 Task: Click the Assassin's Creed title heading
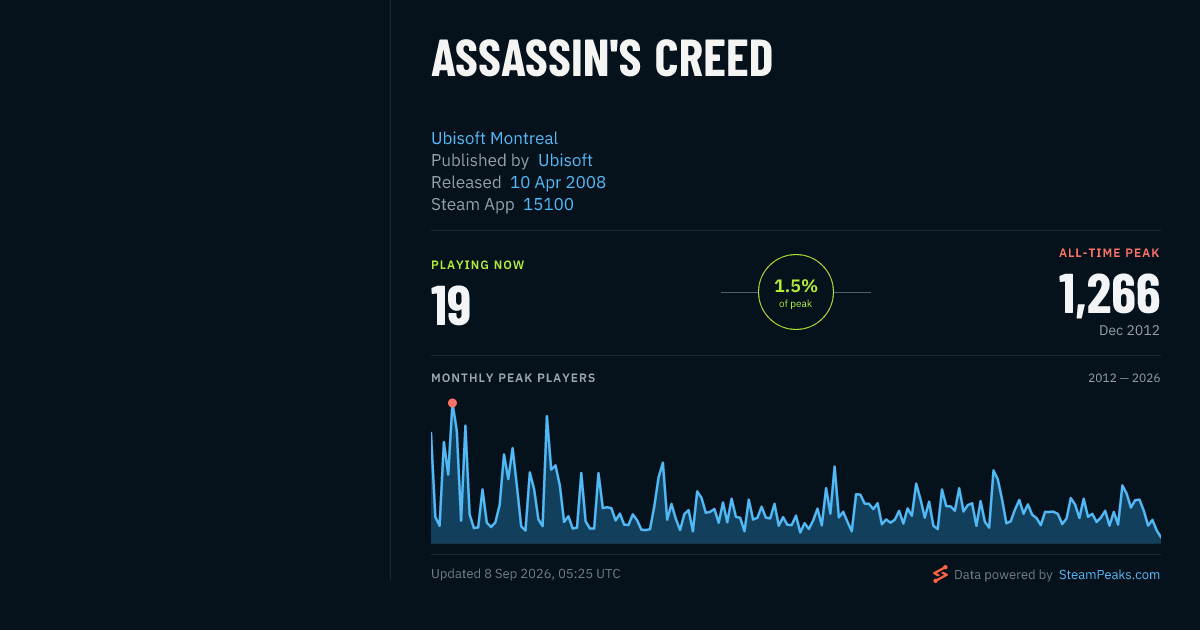[602, 60]
